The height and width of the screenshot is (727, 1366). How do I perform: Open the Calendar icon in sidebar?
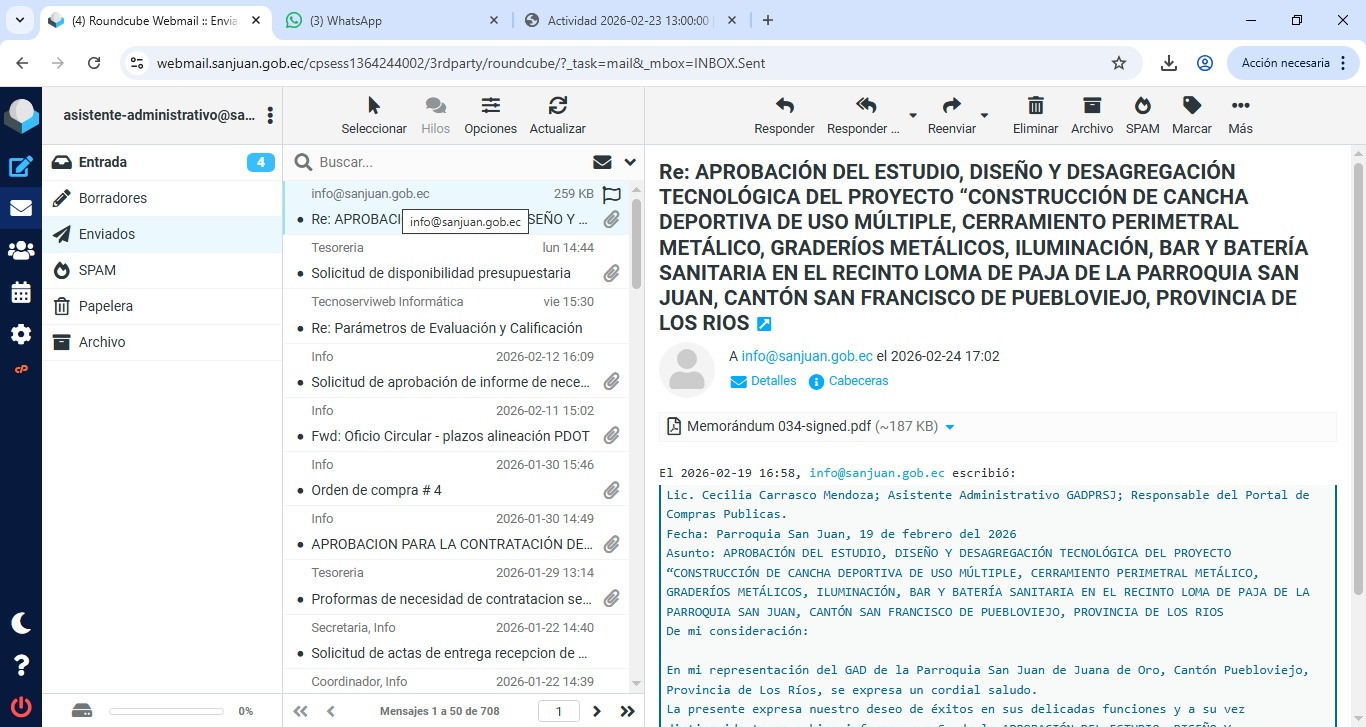coord(21,292)
